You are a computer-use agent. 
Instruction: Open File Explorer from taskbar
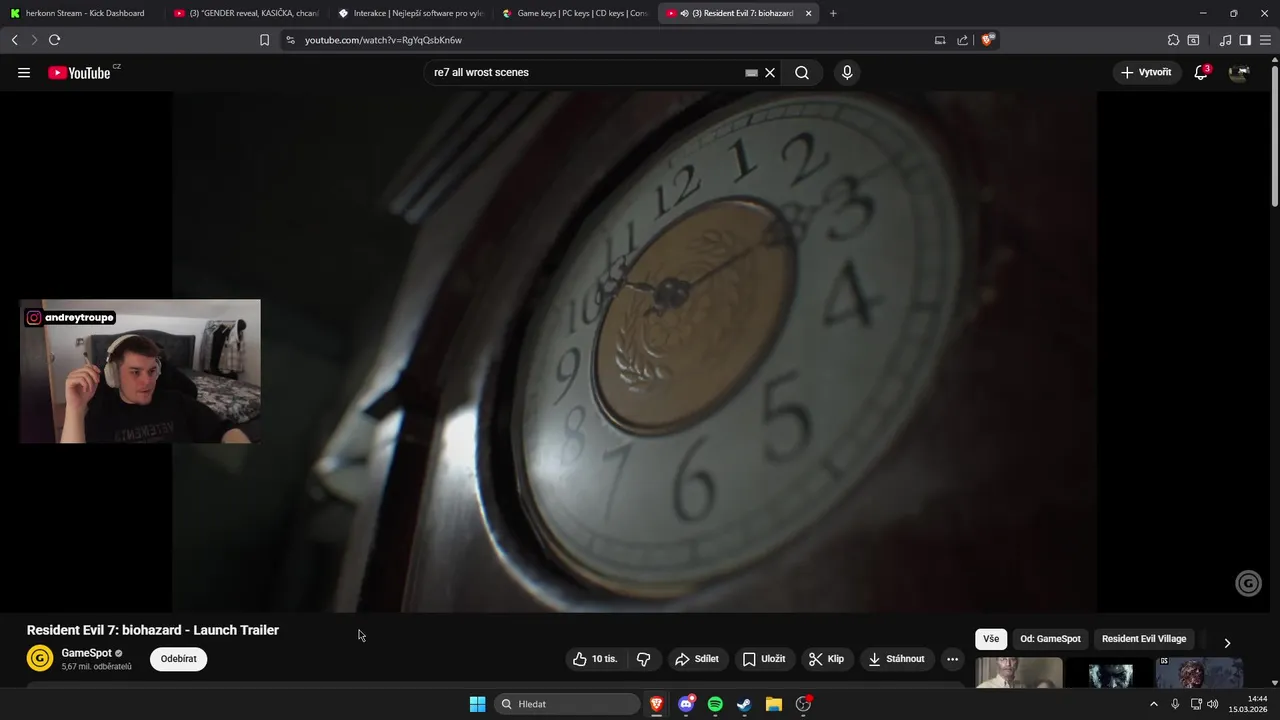point(773,704)
